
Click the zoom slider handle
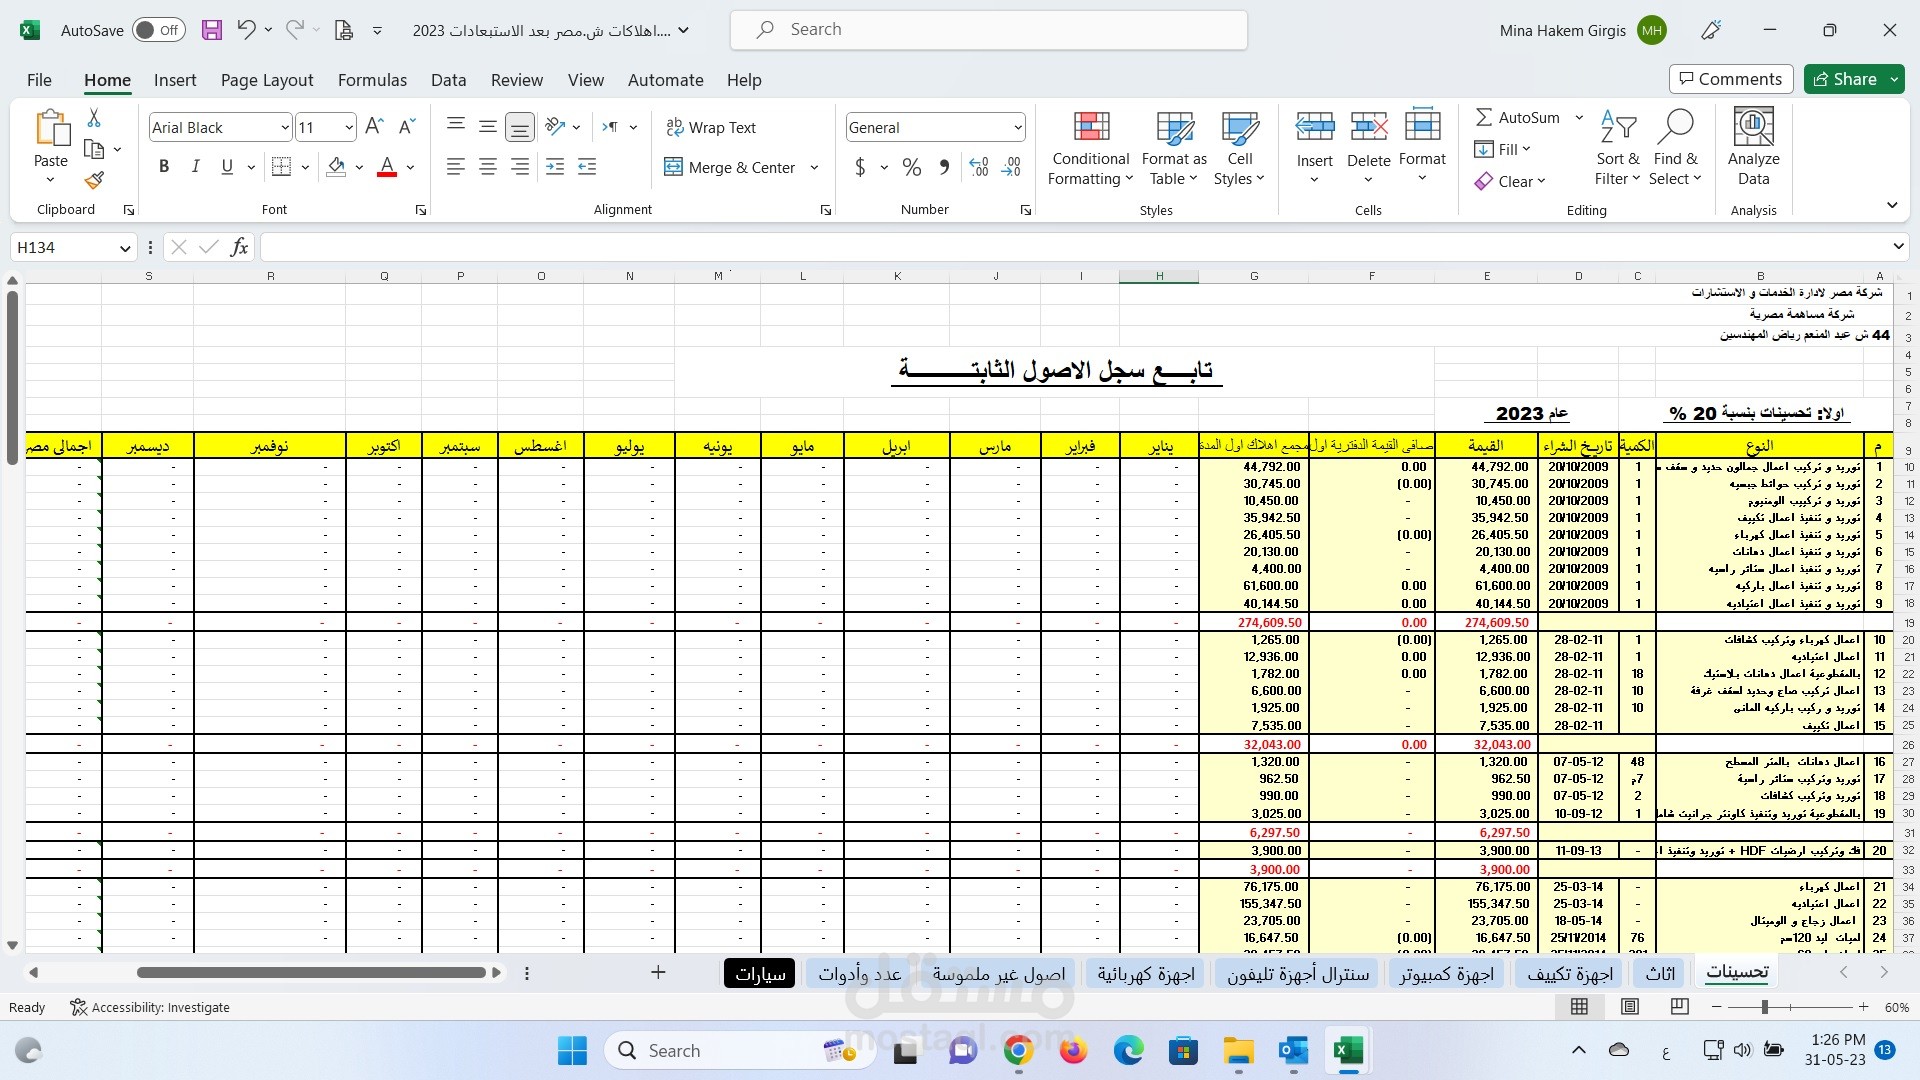click(1765, 1007)
